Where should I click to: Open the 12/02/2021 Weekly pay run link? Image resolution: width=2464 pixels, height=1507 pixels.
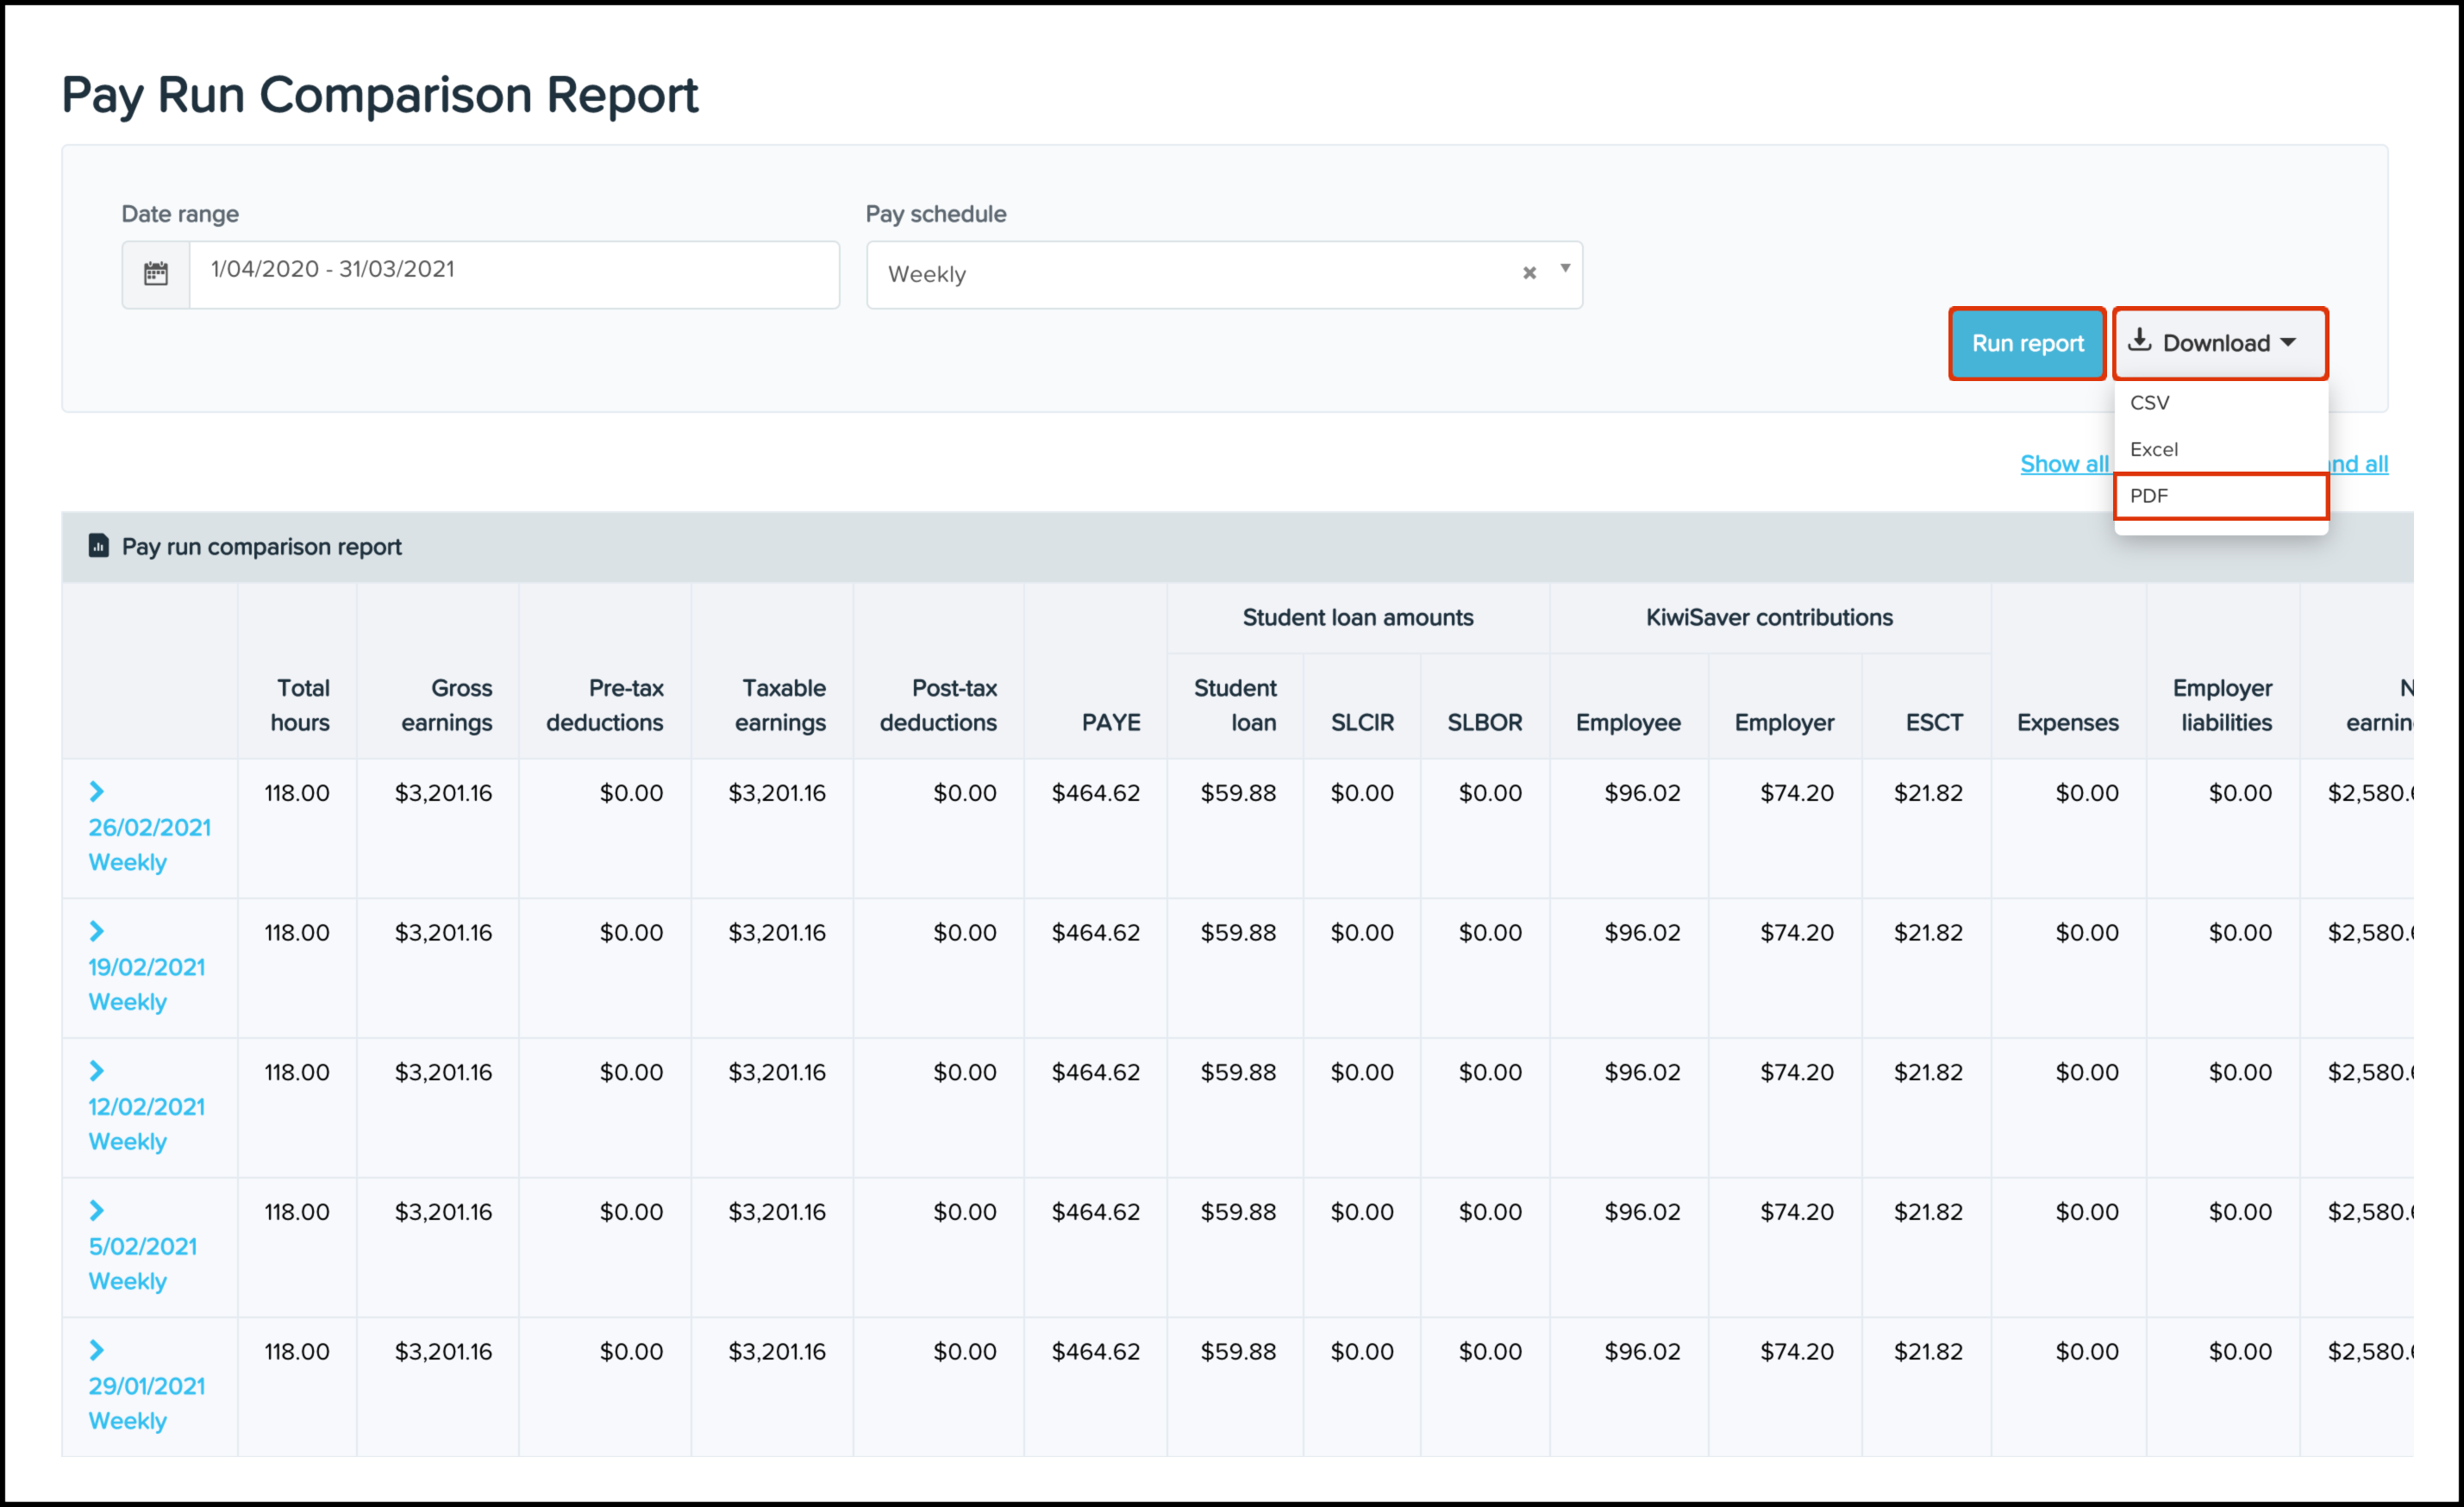[x=146, y=1107]
